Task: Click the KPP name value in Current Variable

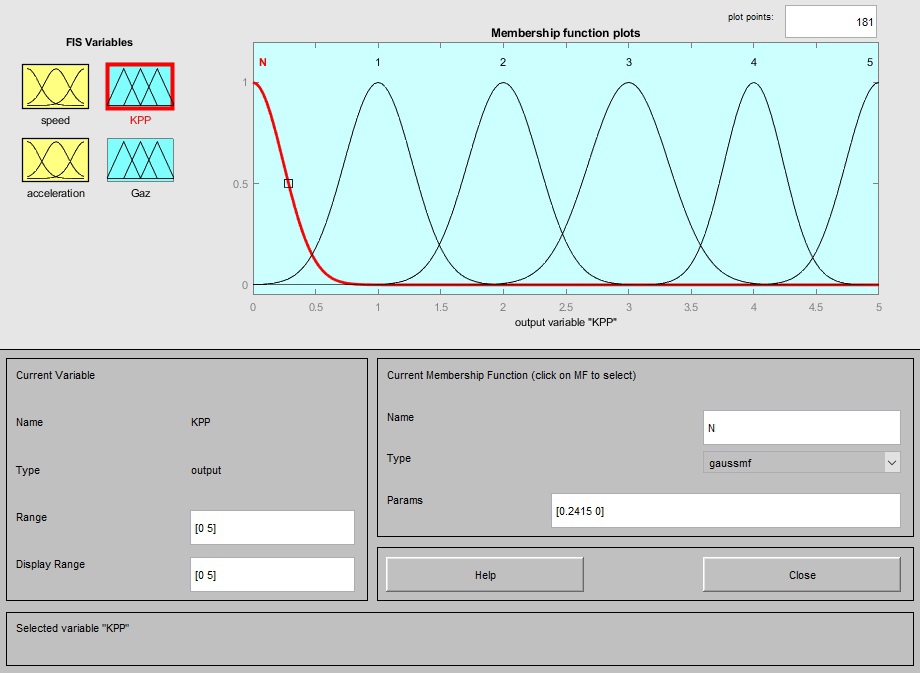Action: pos(201,422)
